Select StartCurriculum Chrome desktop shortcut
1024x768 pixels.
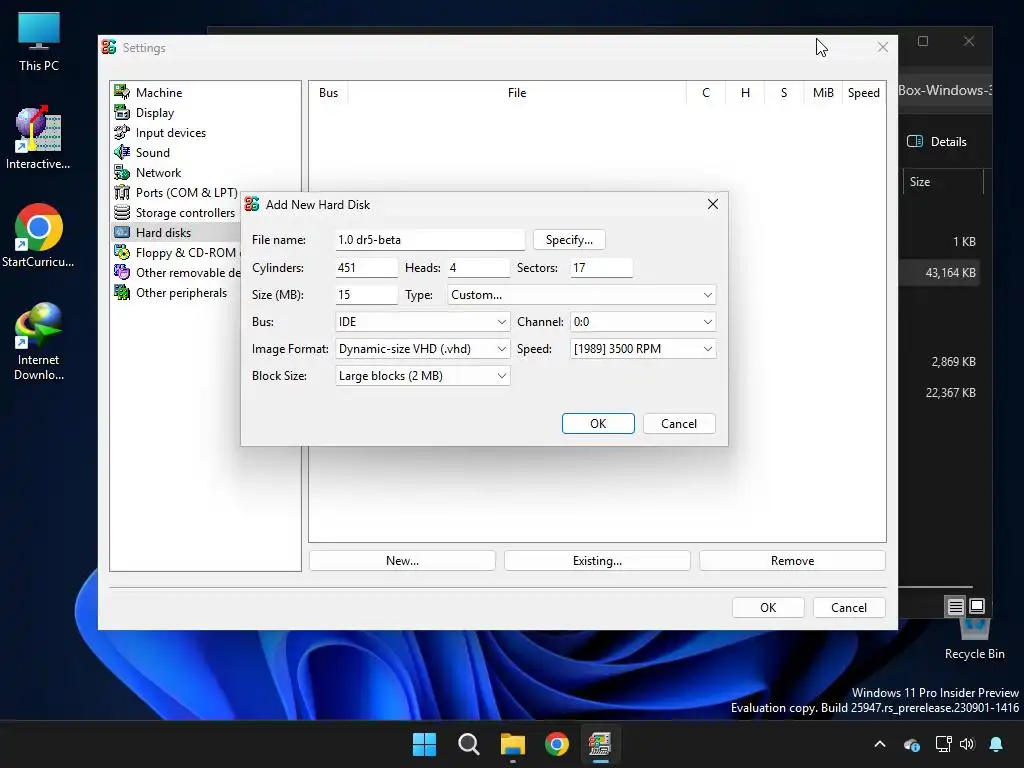tap(39, 236)
